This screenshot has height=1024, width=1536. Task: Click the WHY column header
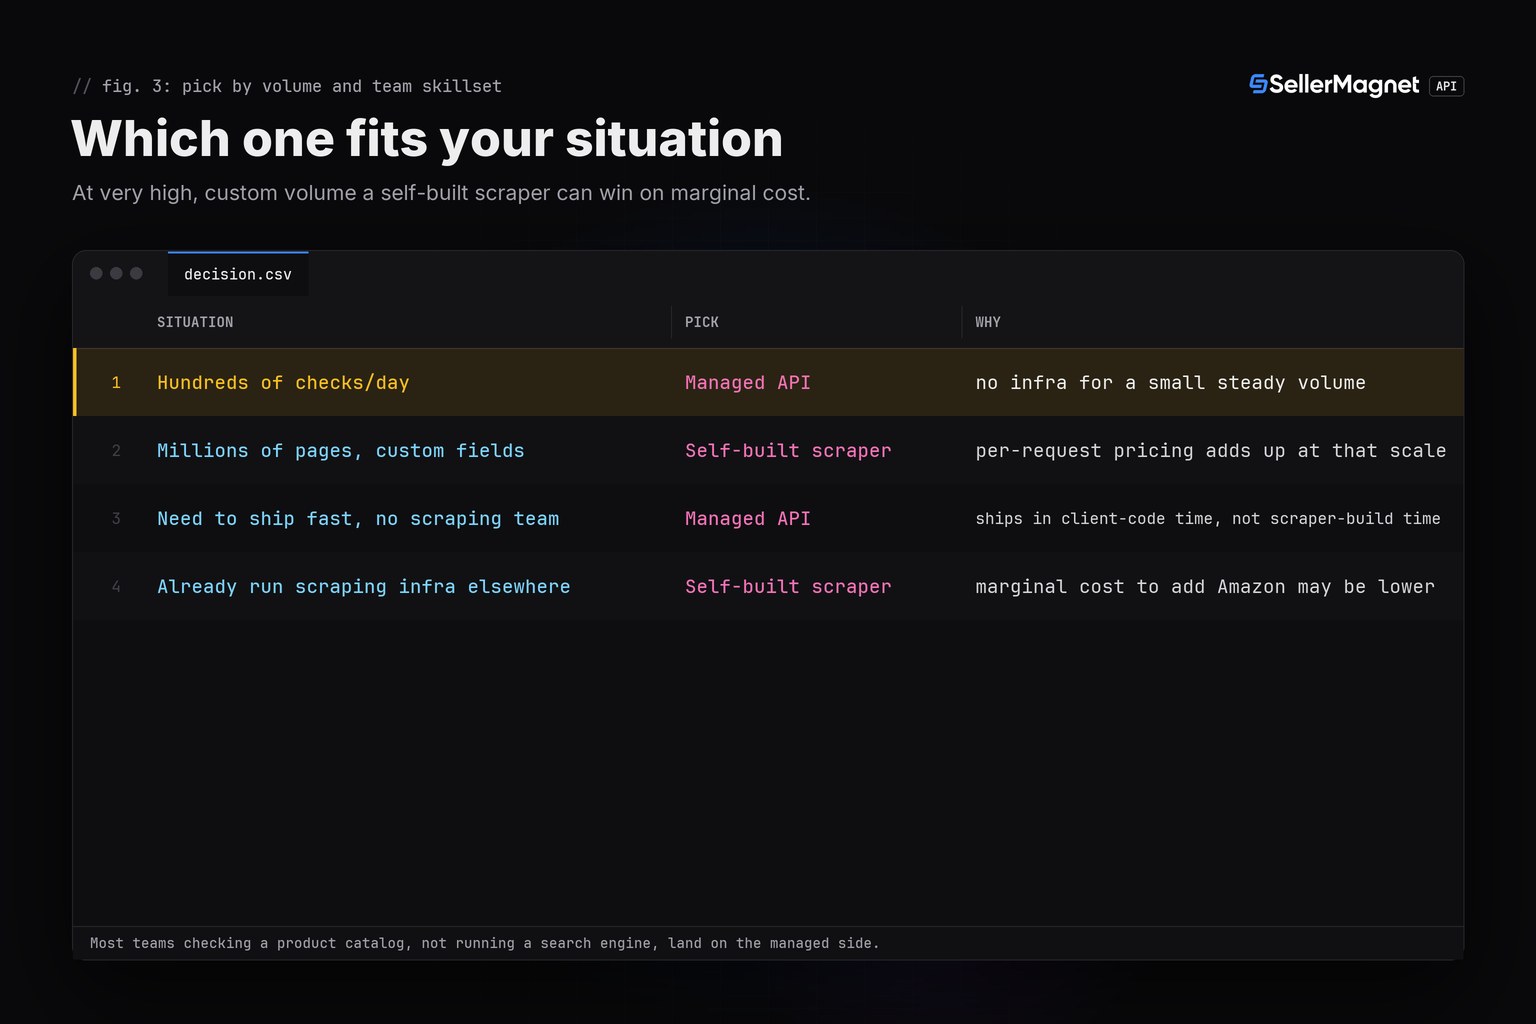988,322
